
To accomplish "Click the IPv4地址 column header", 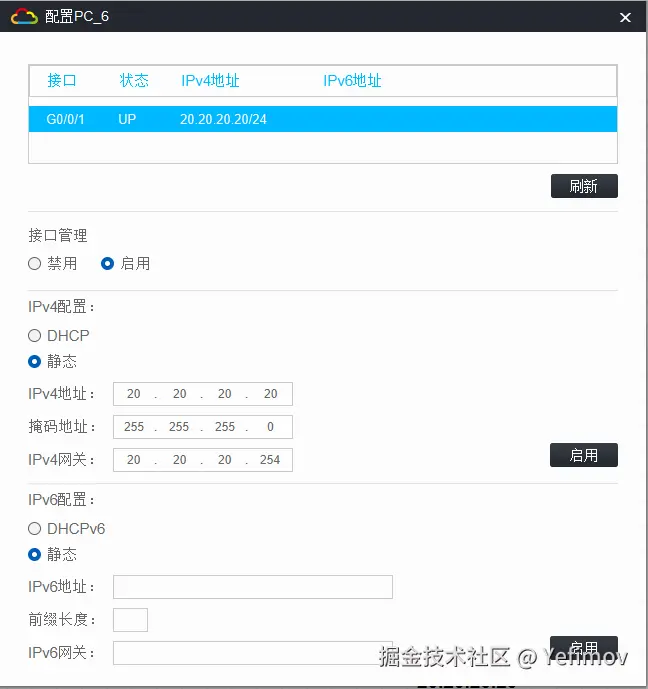I will click(210, 81).
